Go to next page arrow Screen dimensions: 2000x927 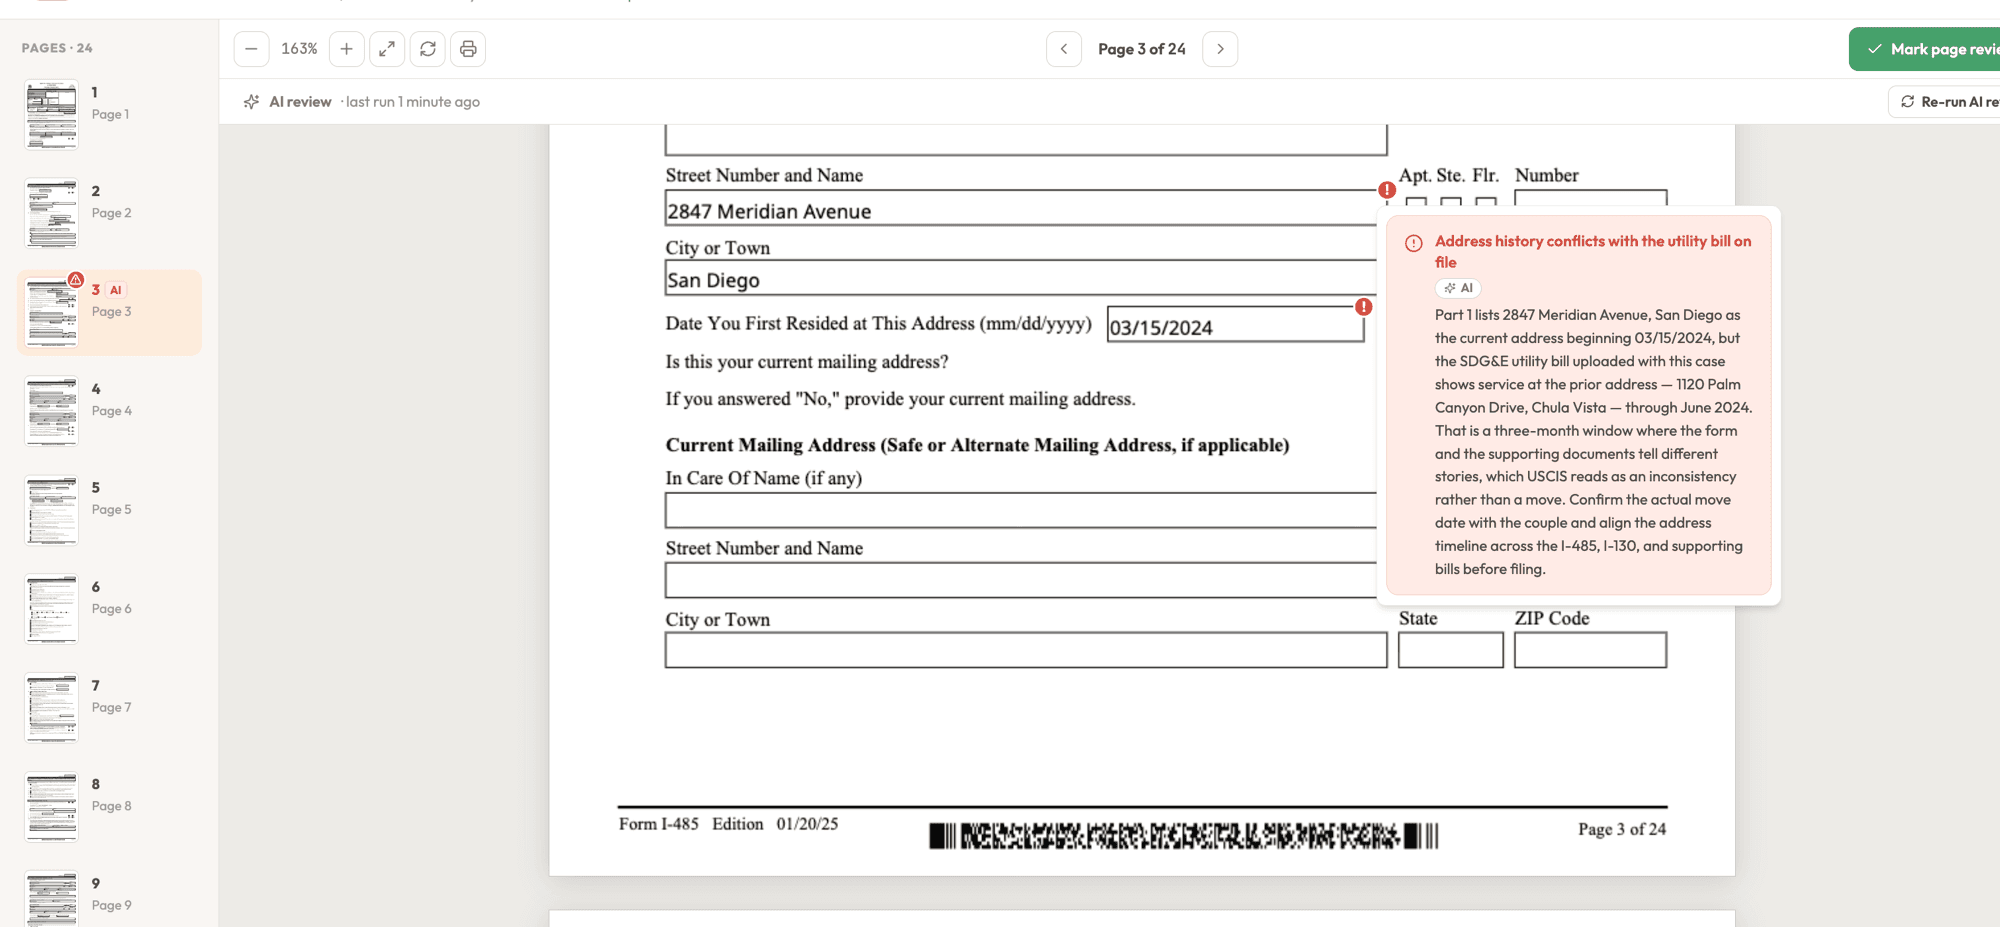pyautogui.click(x=1220, y=49)
